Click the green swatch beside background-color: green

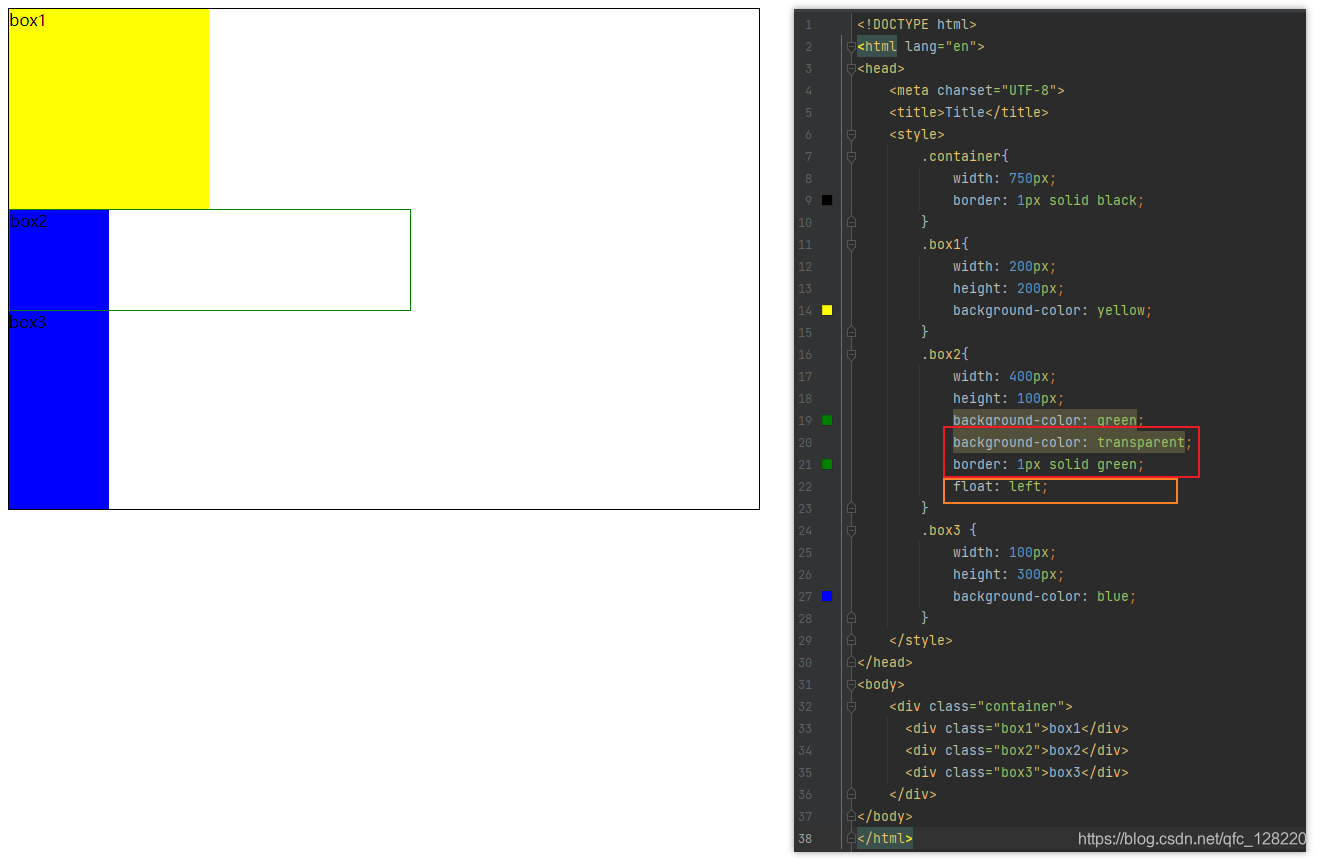(x=826, y=420)
